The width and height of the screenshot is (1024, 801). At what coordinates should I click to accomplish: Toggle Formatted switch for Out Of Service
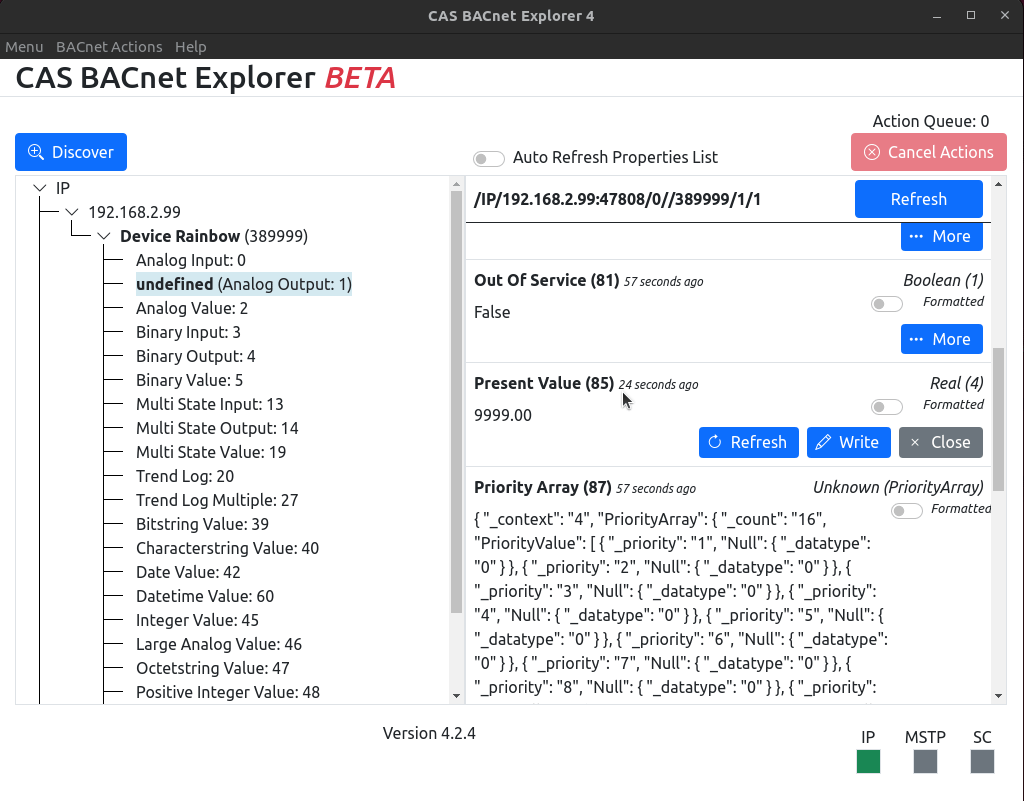887,304
